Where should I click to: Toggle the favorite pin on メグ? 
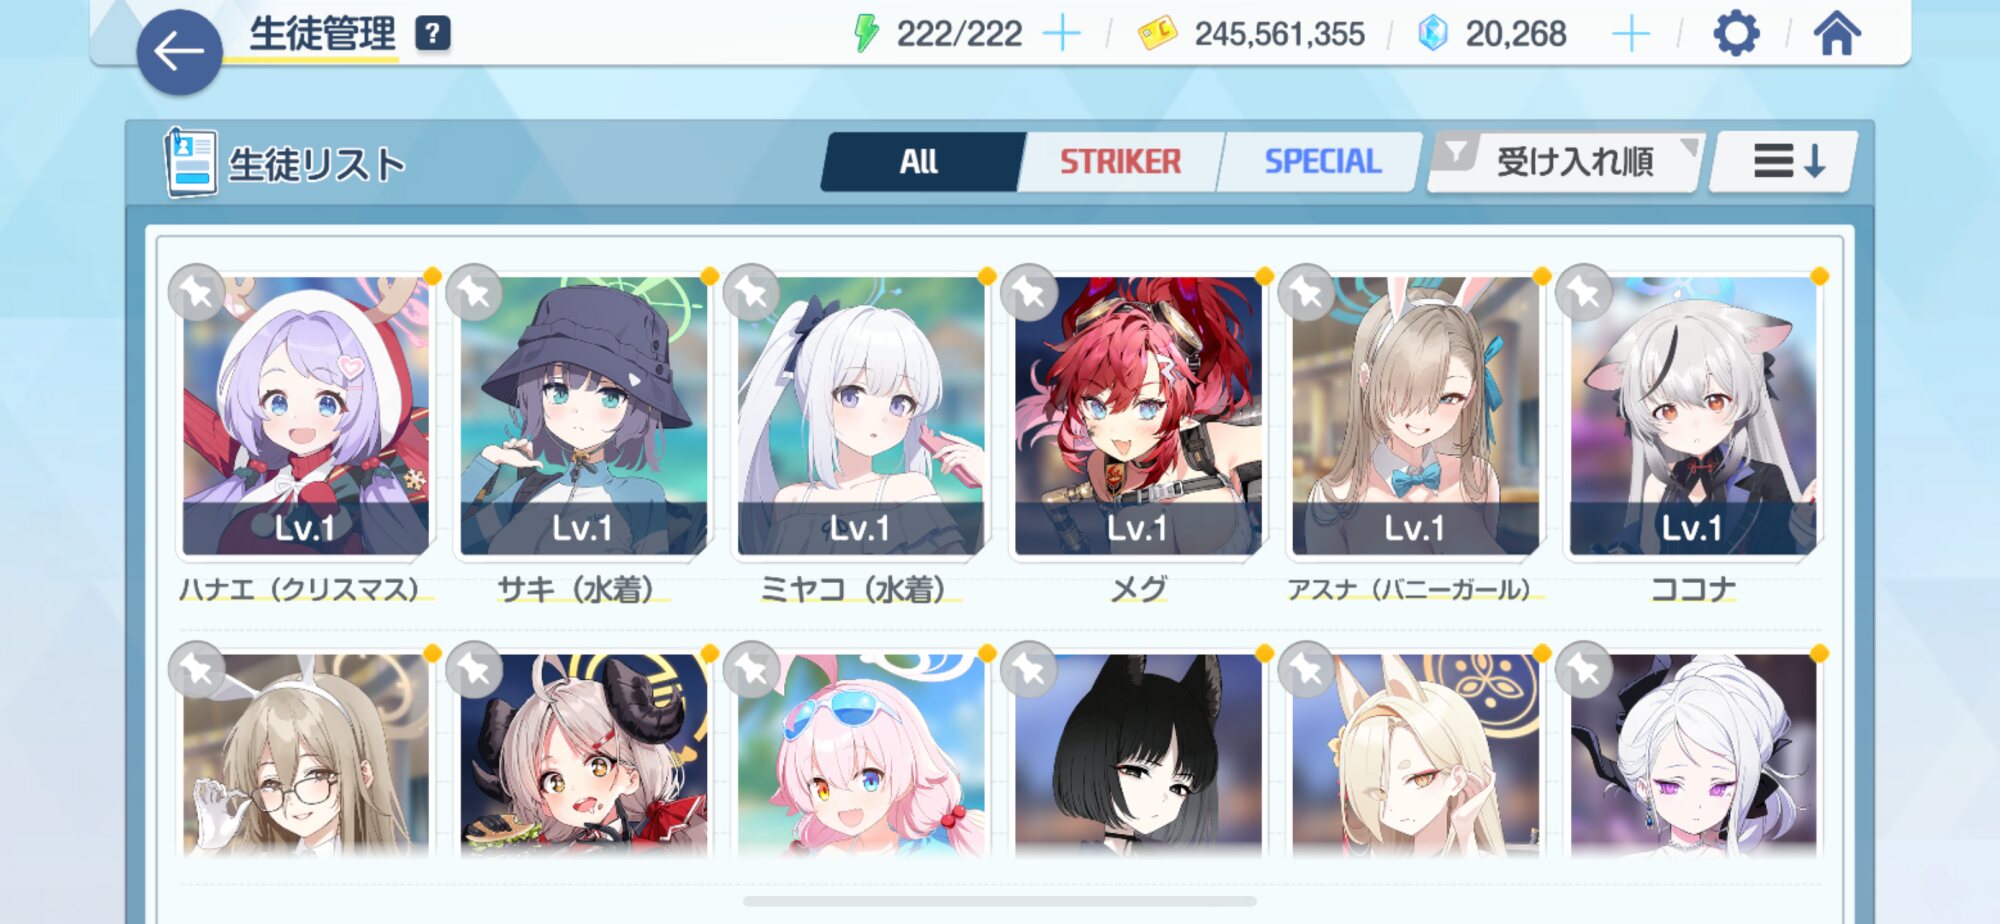click(x=1029, y=292)
